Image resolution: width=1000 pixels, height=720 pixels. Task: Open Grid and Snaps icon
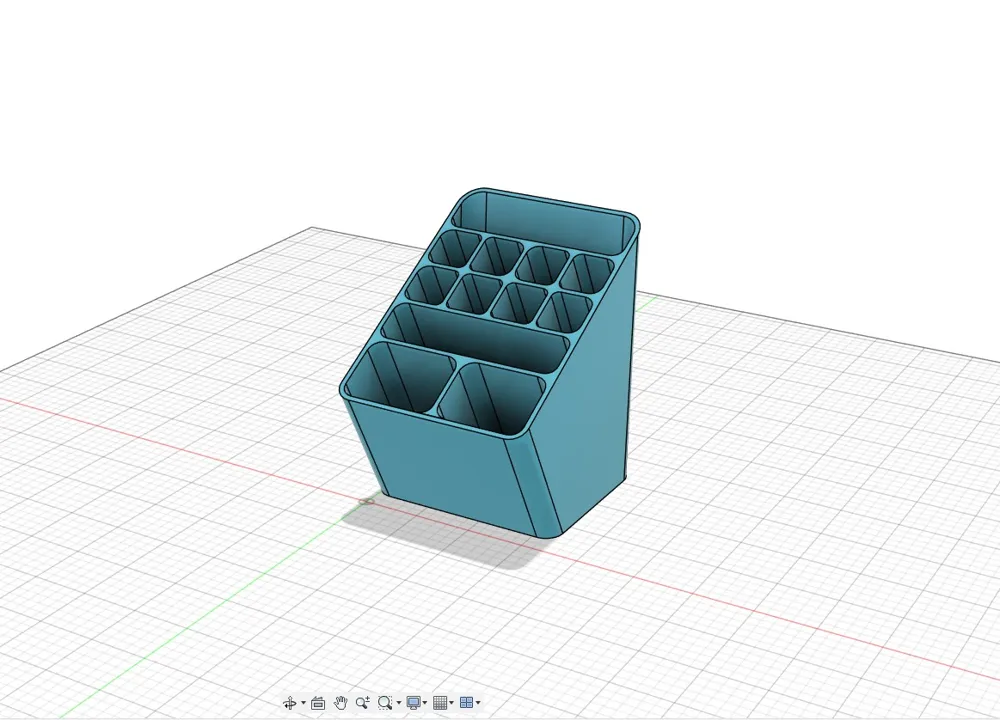coord(440,703)
